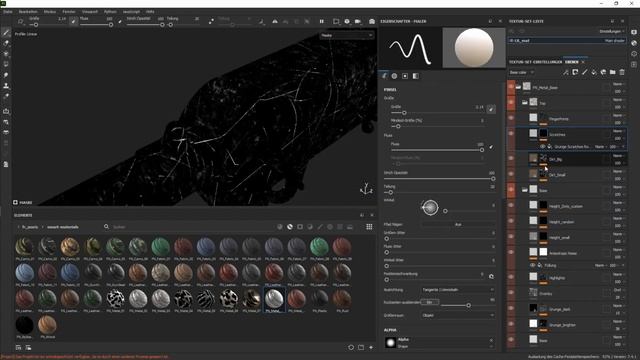Image resolution: width=640 pixels, height=360 pixels.
Task: Click pen pressure icon next to Größe slider
Action: (x=491, y=109)
